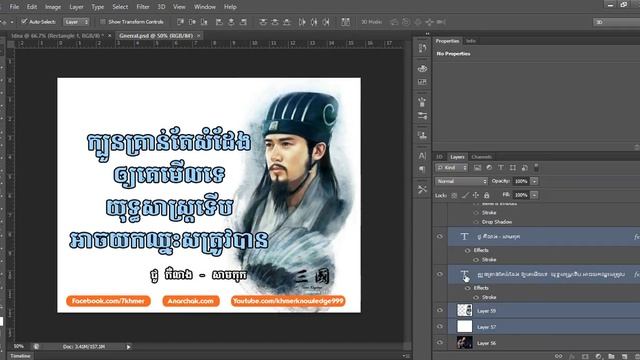
Task: Open the status bar info arrow
Action: (x=129, y=347)
